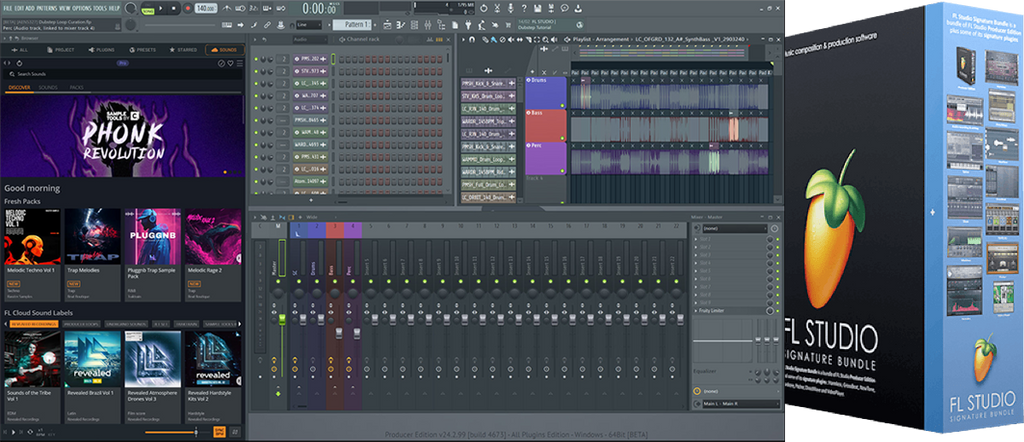
Task: Open the Melodic Techno Vol 1 pack thumbnail
Action: [30, 237]
